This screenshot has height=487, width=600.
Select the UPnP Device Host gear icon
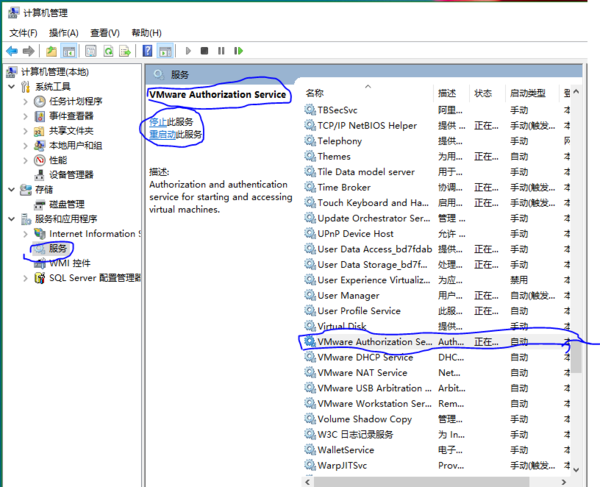tap(310, 233)
